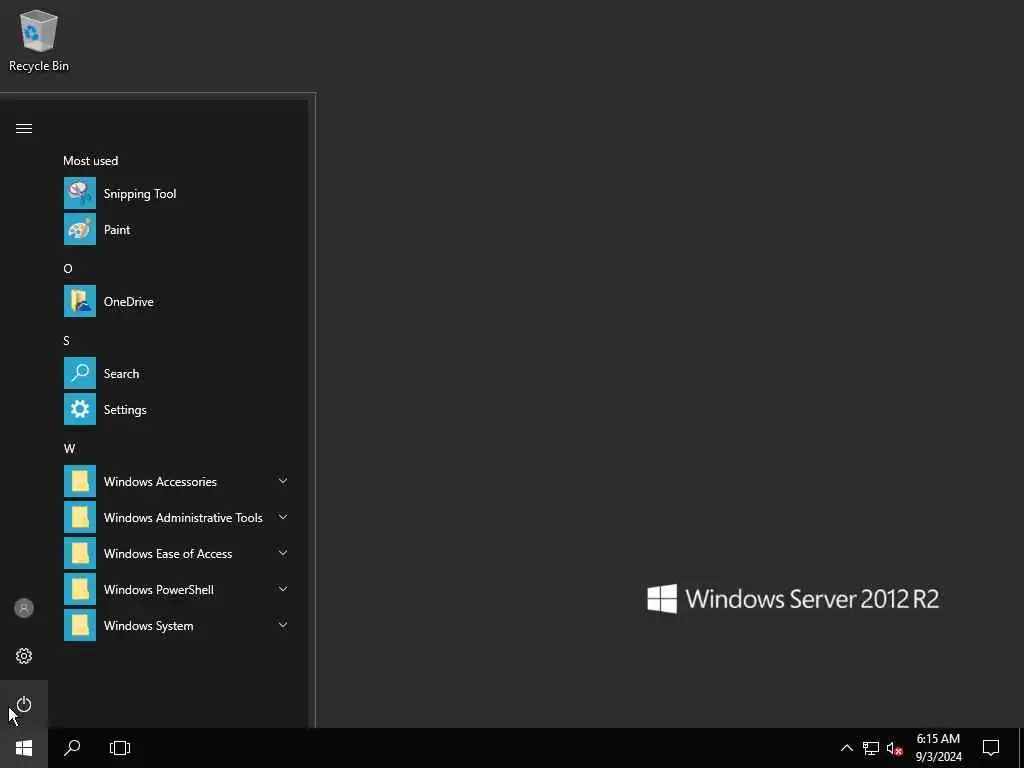Click the Windows System folder icon
The image size is (1024, 768).
[x=80, y=624]
